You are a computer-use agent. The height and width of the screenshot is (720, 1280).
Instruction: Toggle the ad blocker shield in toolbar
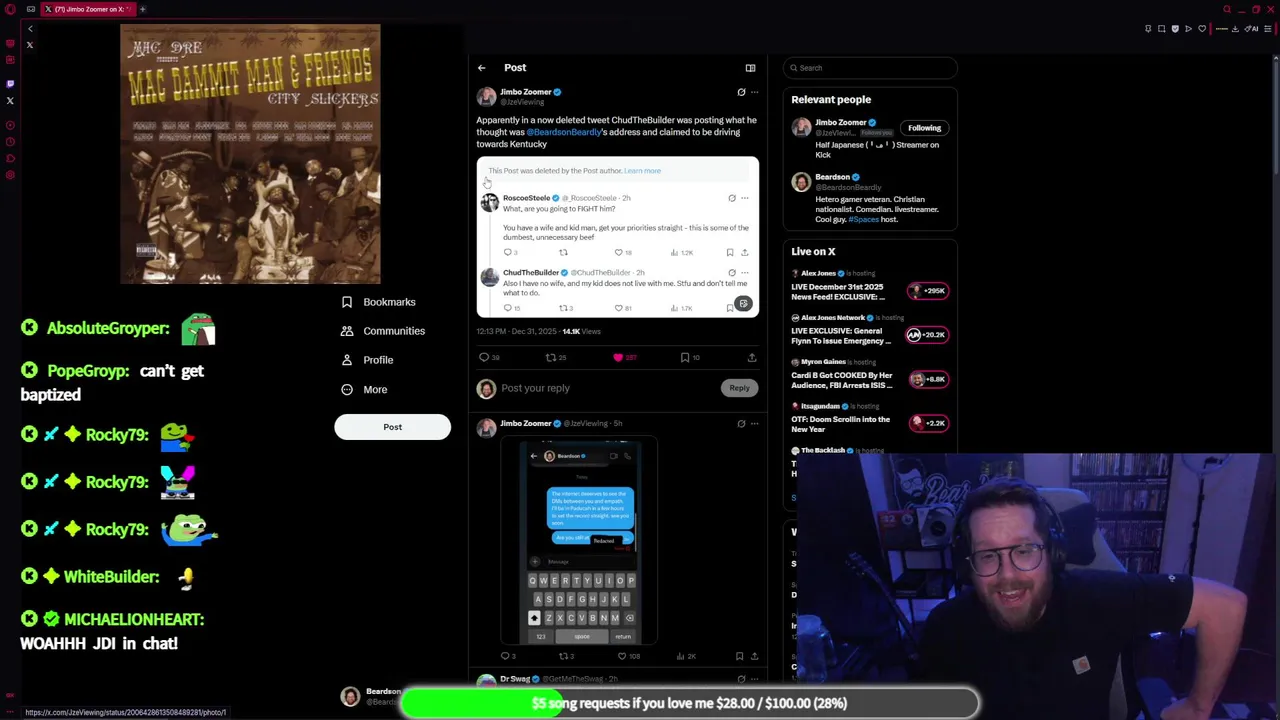pyautogui.click(x=1175, y=29)
